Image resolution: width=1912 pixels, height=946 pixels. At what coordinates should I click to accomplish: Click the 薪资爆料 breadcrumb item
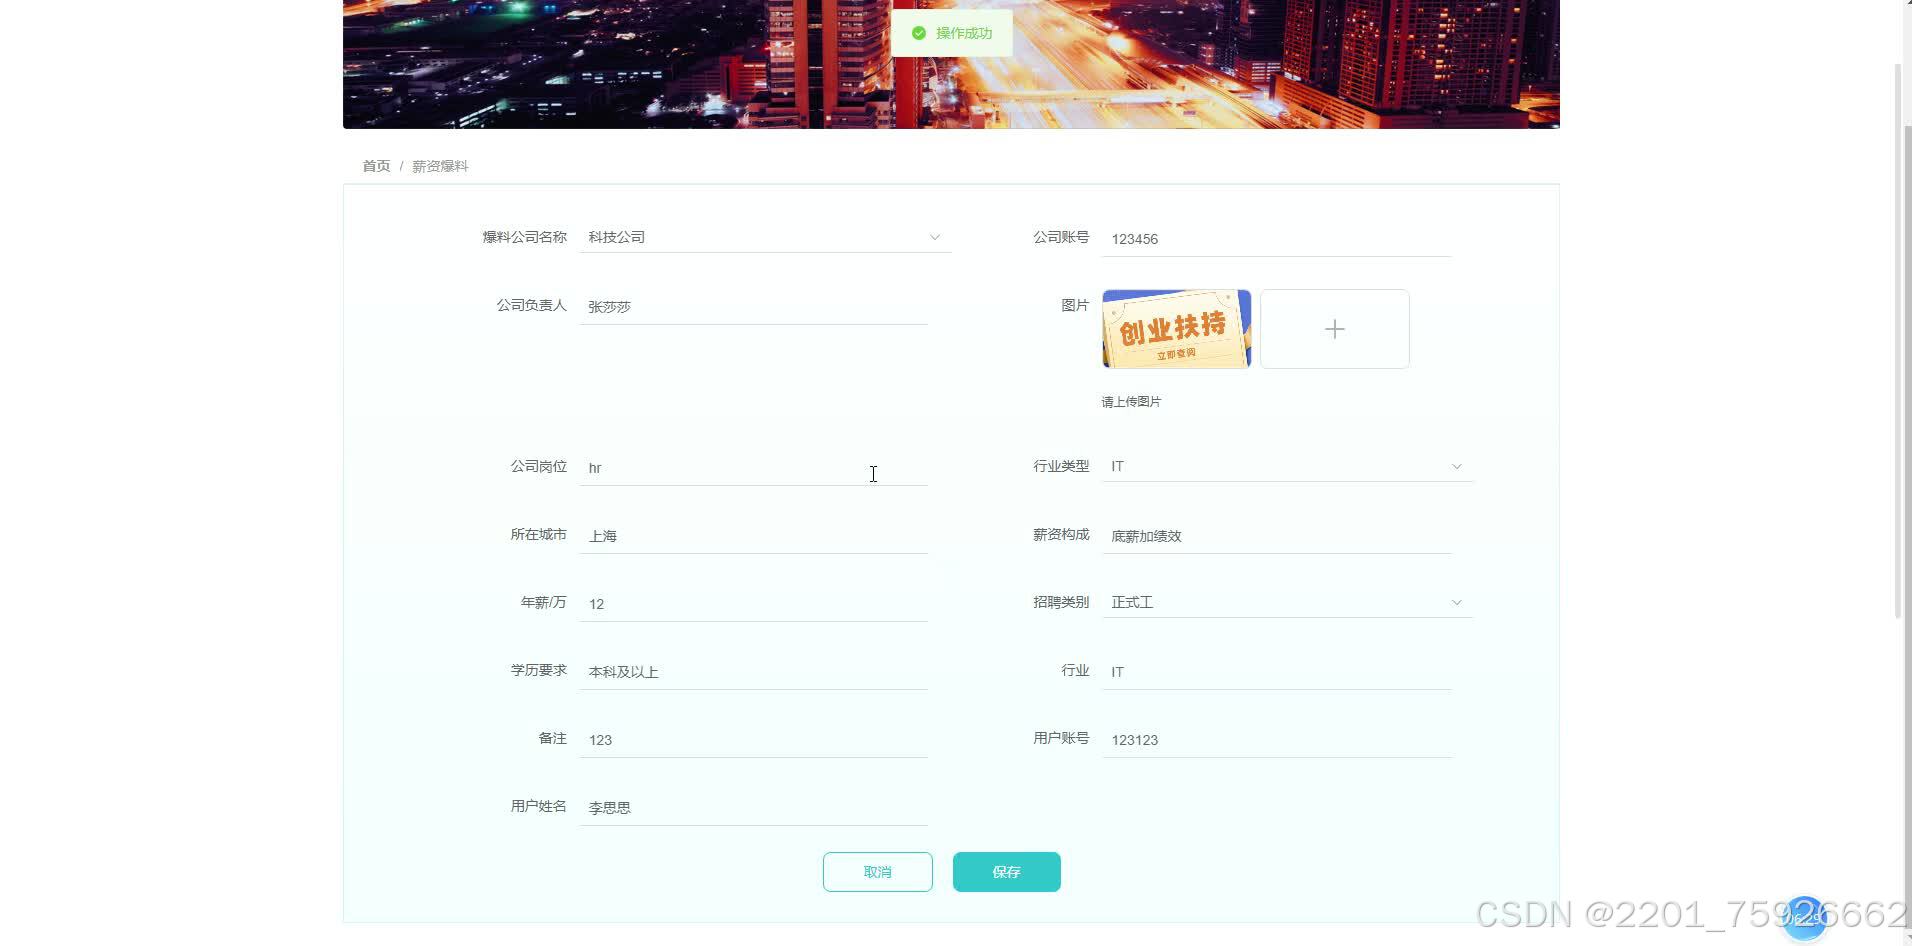(440, 166)
